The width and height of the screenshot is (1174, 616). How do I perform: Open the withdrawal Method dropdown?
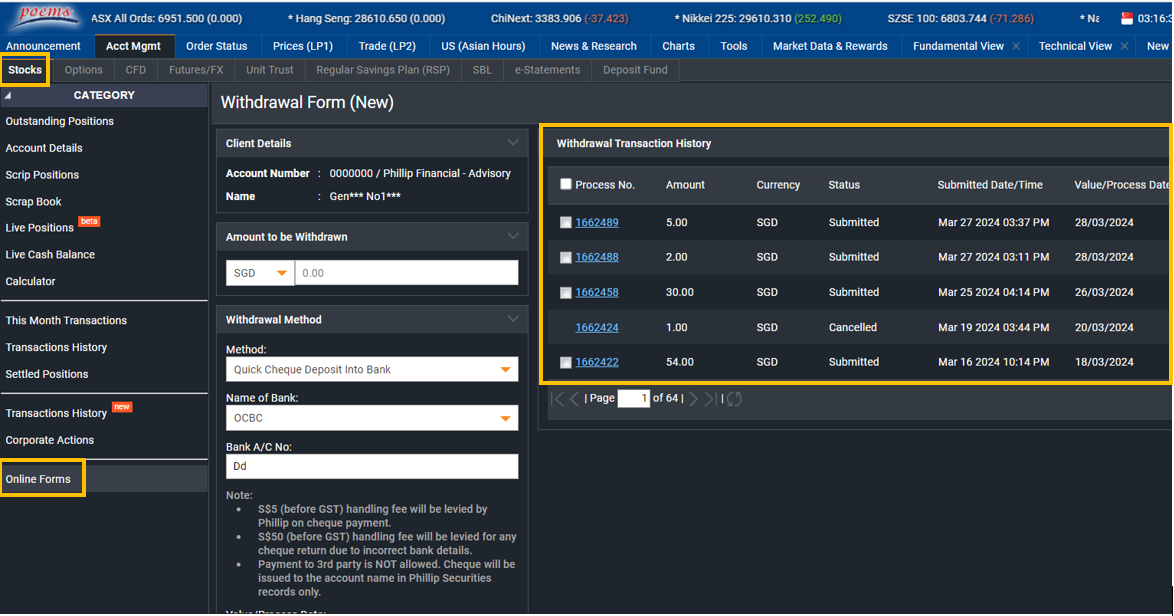point(372,370)
